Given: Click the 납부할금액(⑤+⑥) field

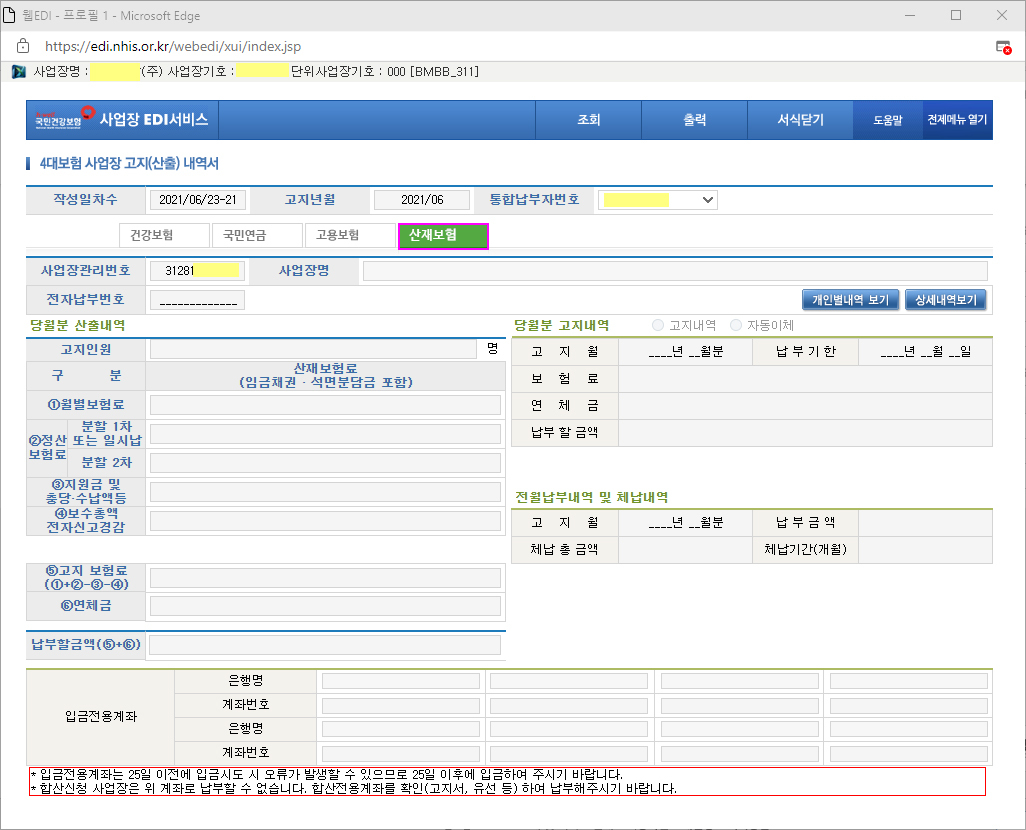Looking at the screenshot, I should (325, 645).
